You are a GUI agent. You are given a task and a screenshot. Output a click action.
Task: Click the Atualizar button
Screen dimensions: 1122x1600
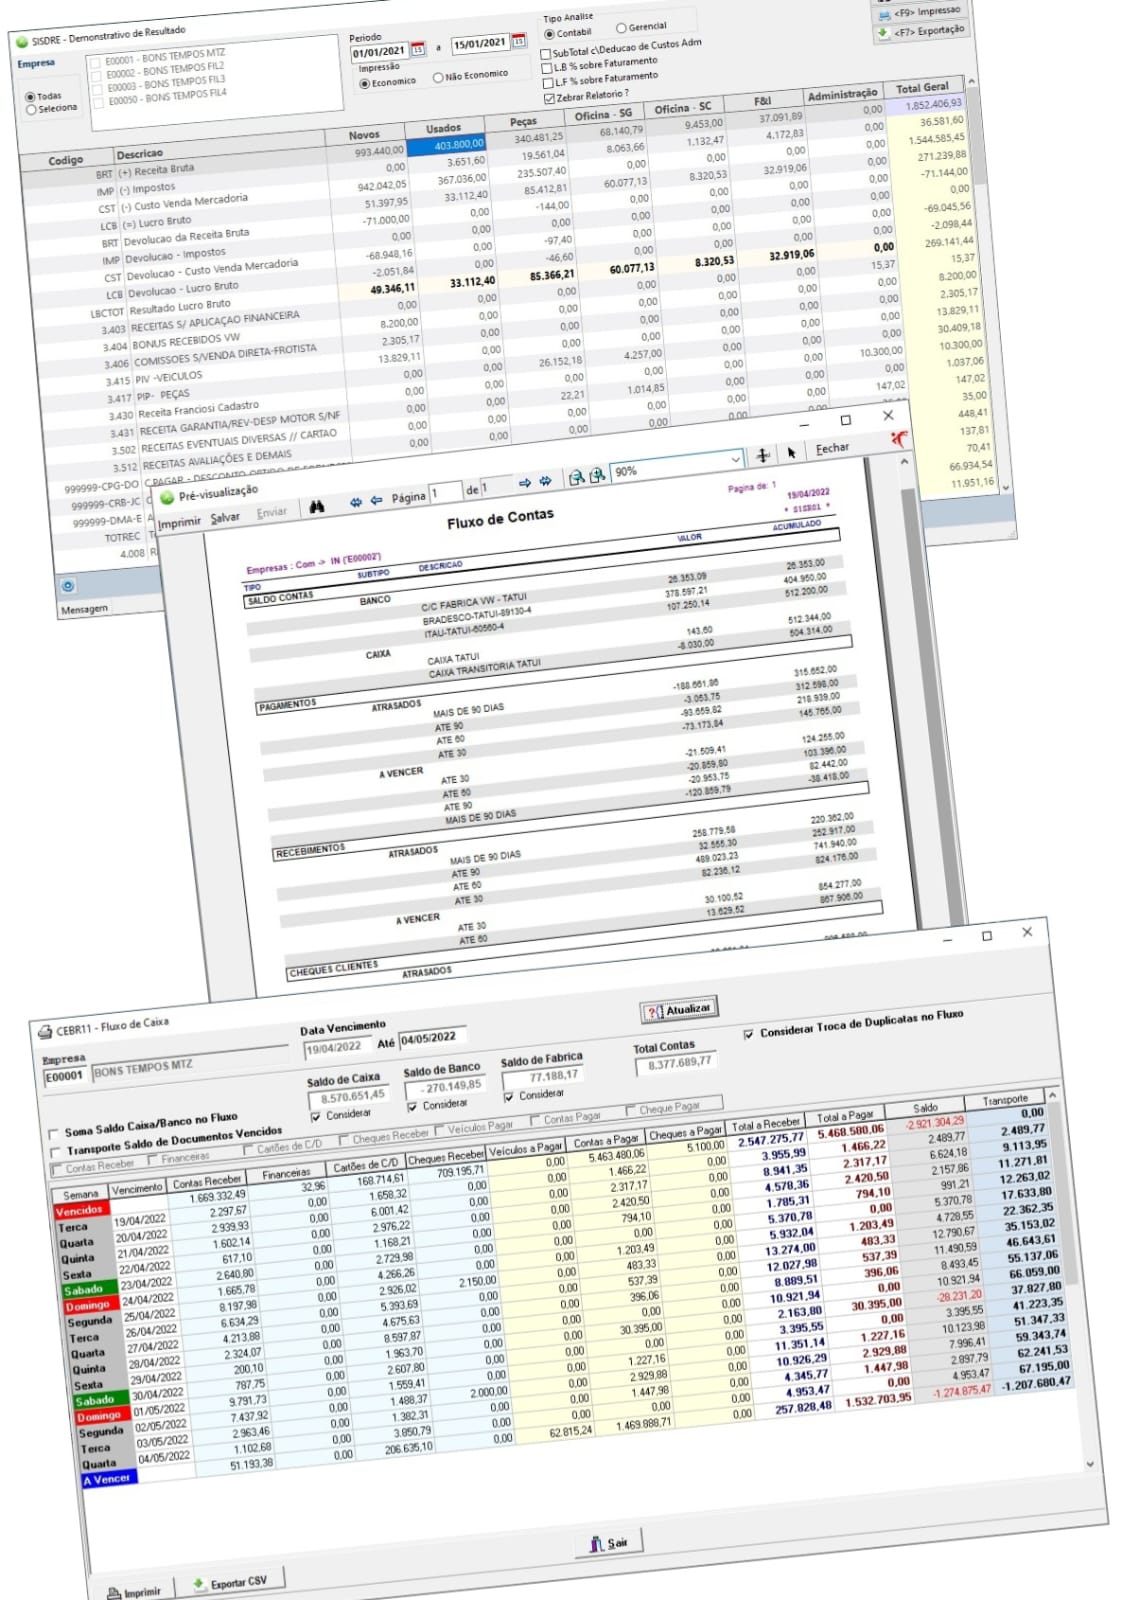(x=679, y=1010)
